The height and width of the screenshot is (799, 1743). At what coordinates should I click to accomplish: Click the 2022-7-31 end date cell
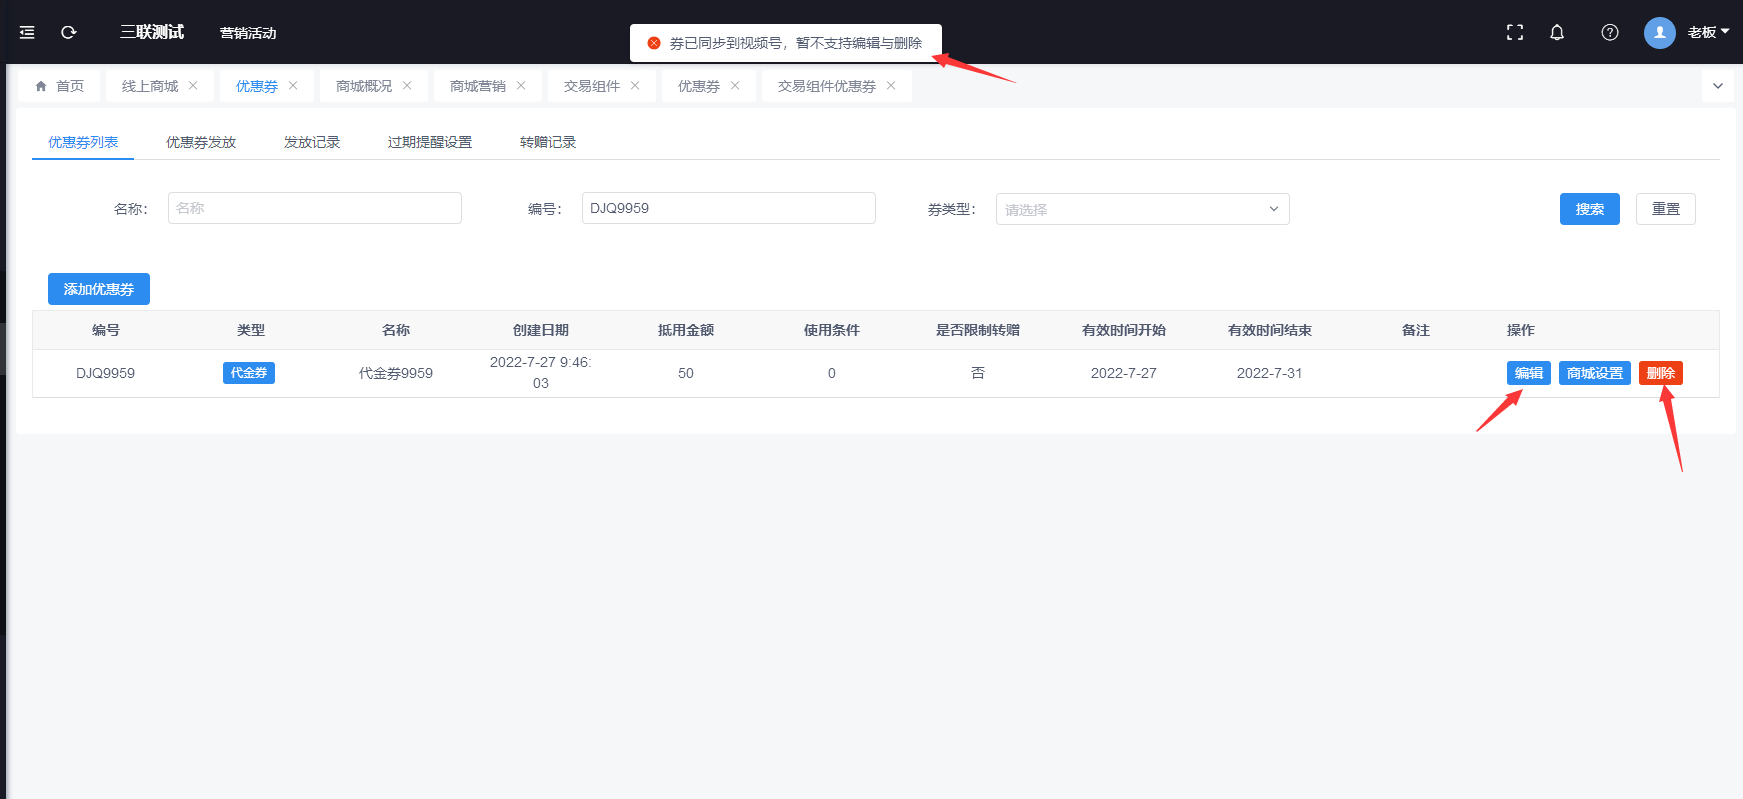[x=1270, y=373]
